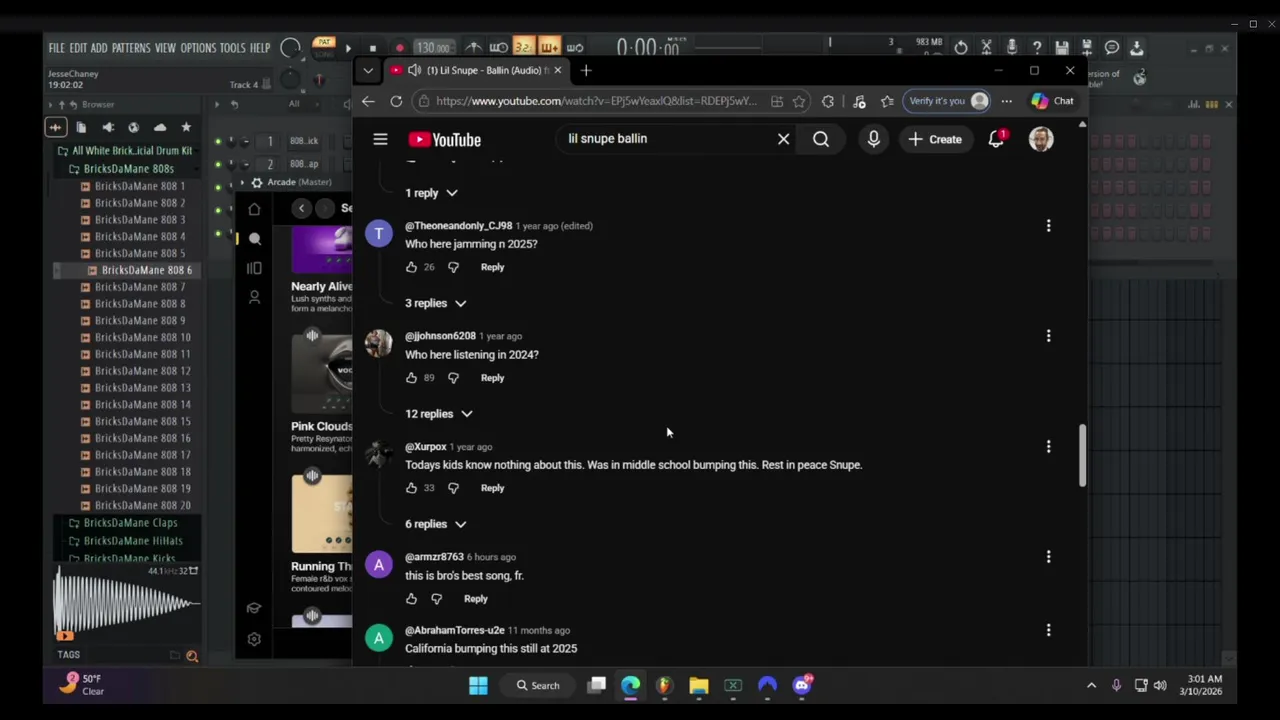Open the TOOLS menu in FL Studio

232,48
